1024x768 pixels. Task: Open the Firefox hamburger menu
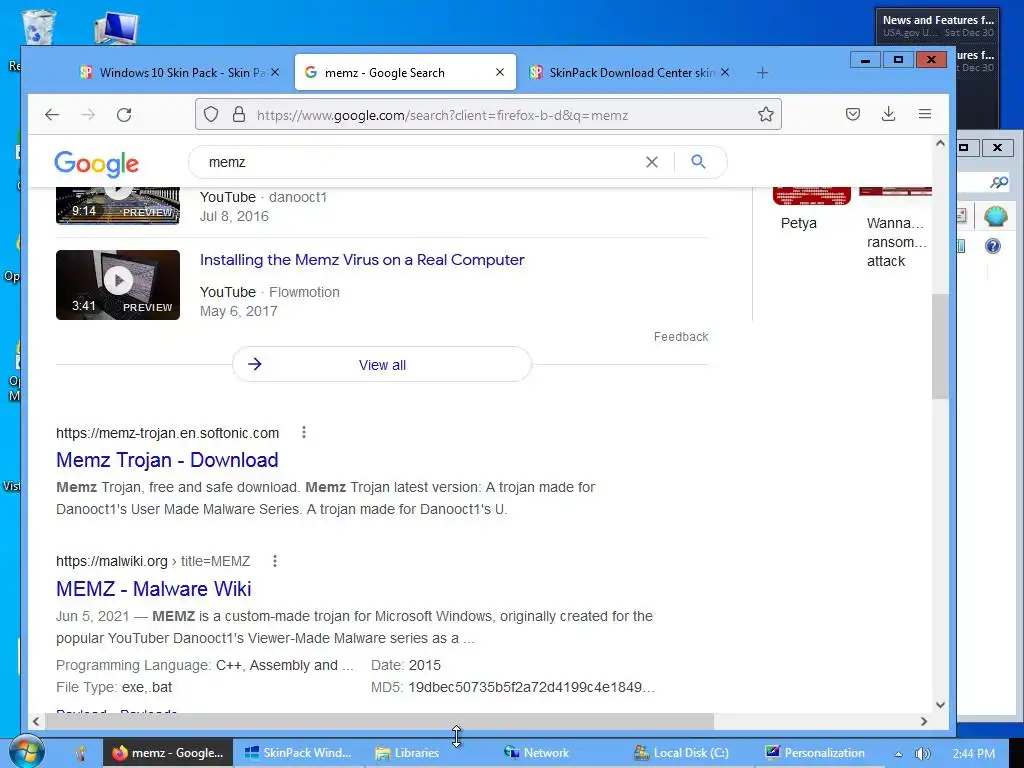925,114
